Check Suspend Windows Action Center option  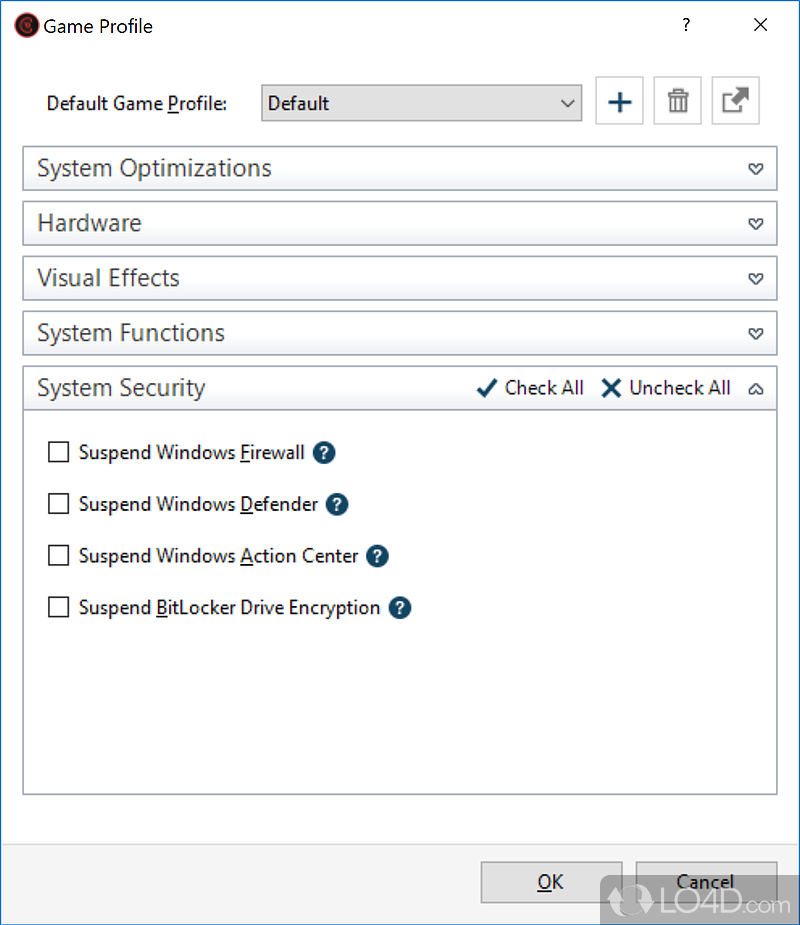tap(58, 556)
